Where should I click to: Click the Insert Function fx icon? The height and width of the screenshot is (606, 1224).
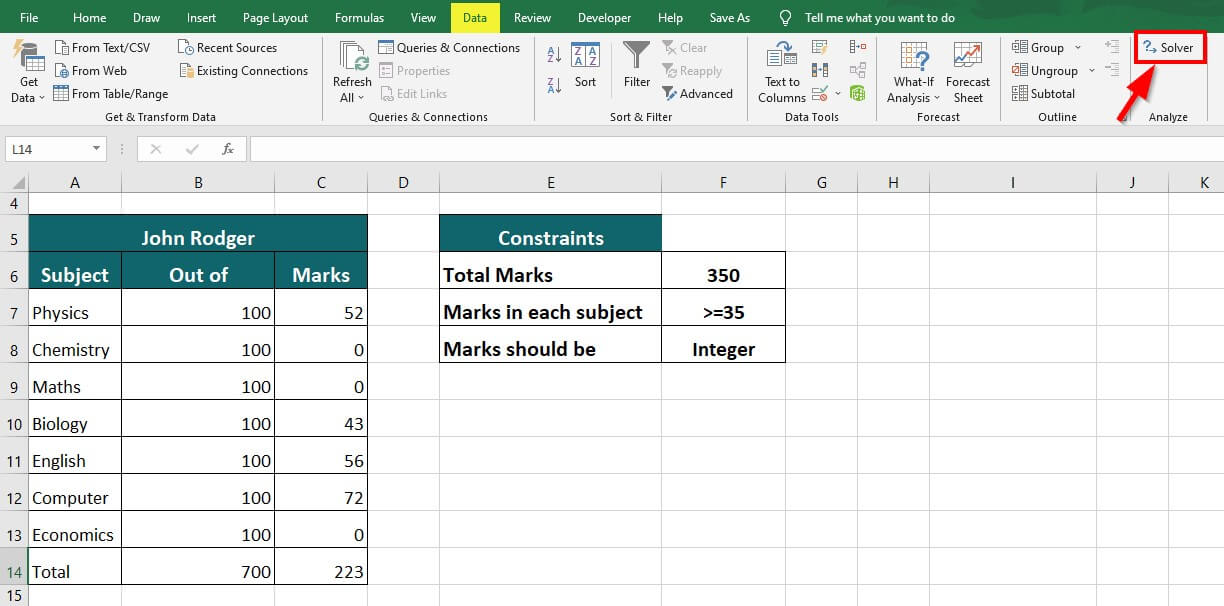click(228, 149)
